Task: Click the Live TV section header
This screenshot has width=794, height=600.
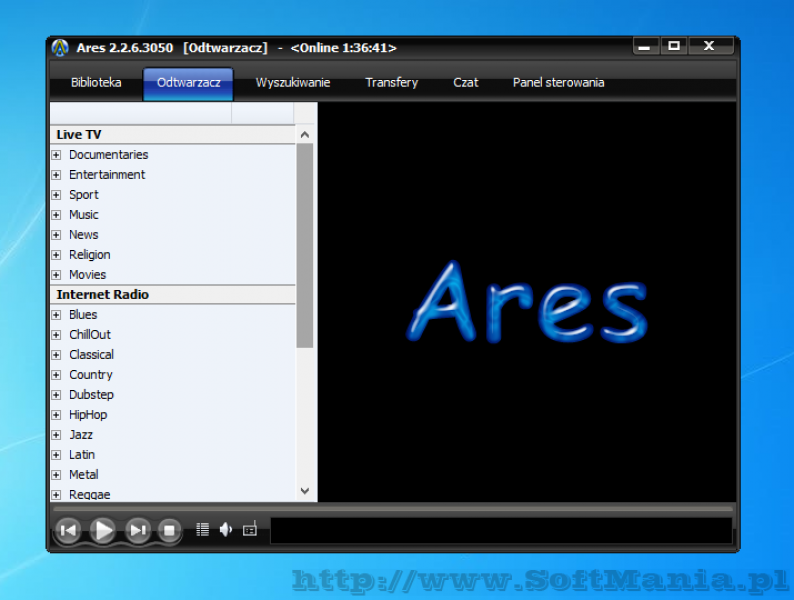Action: coord(173,135)
